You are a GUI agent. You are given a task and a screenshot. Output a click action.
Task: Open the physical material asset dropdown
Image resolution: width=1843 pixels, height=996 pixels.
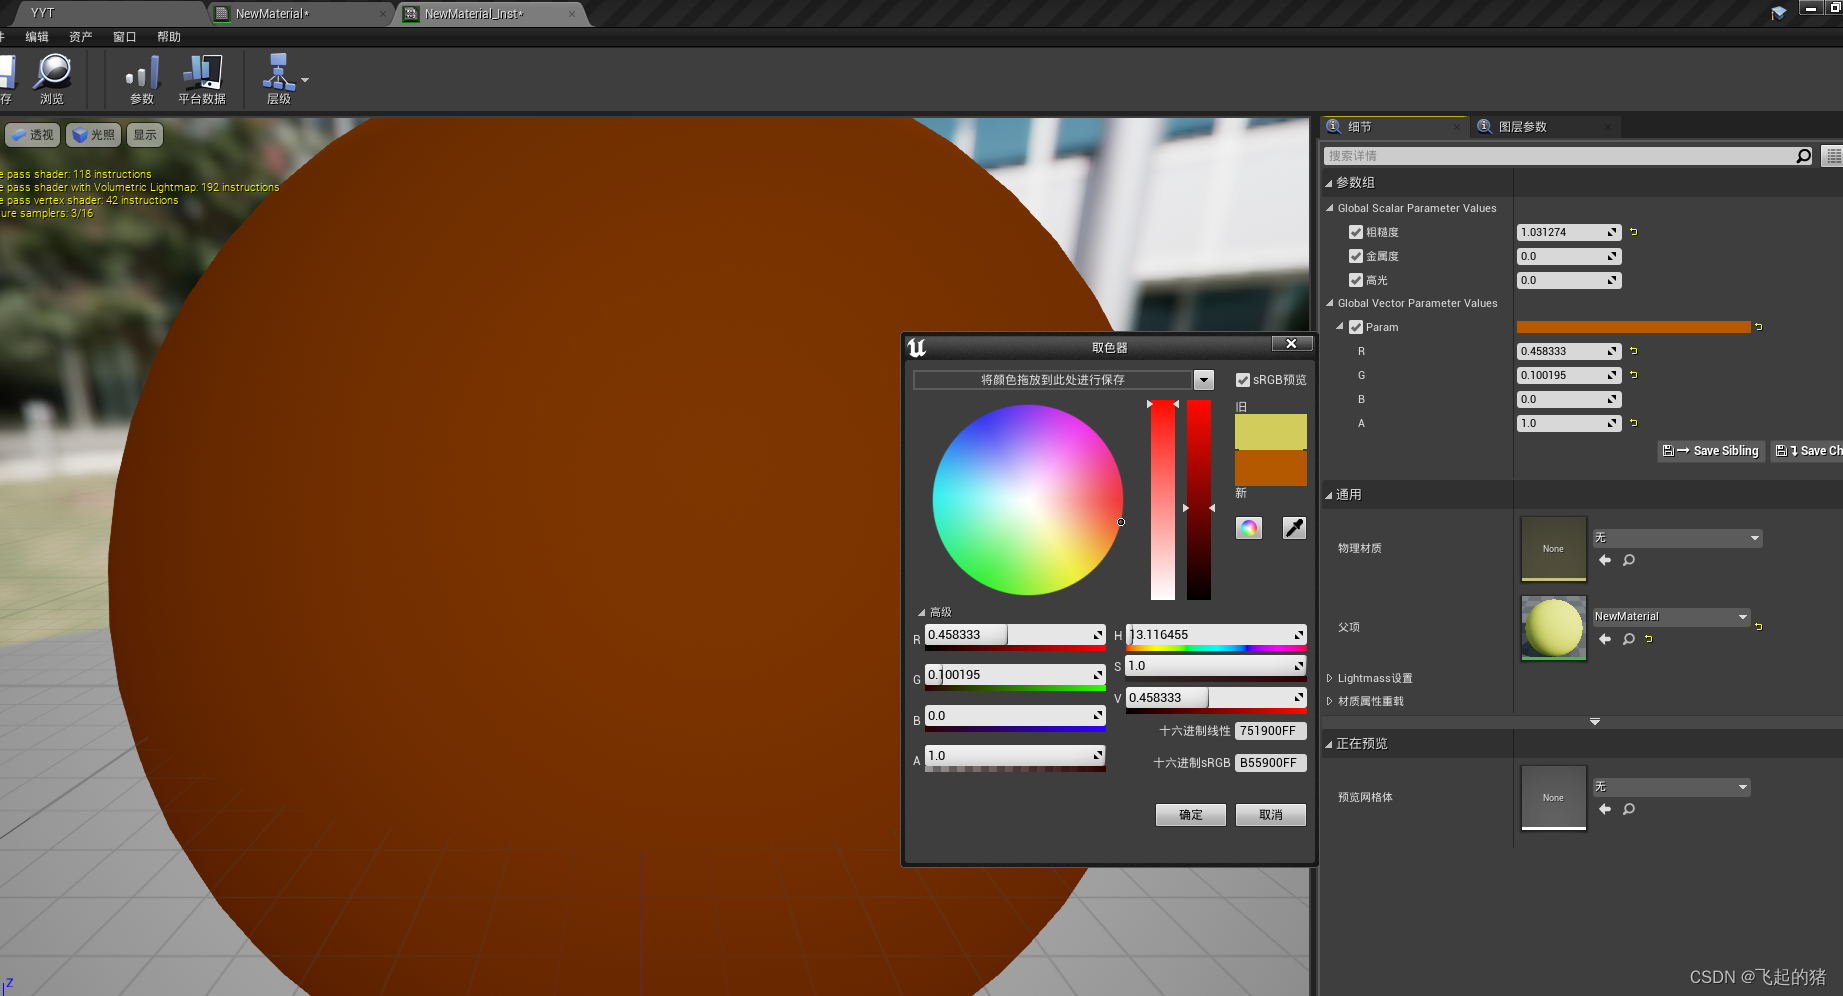tap(1677, 538)
